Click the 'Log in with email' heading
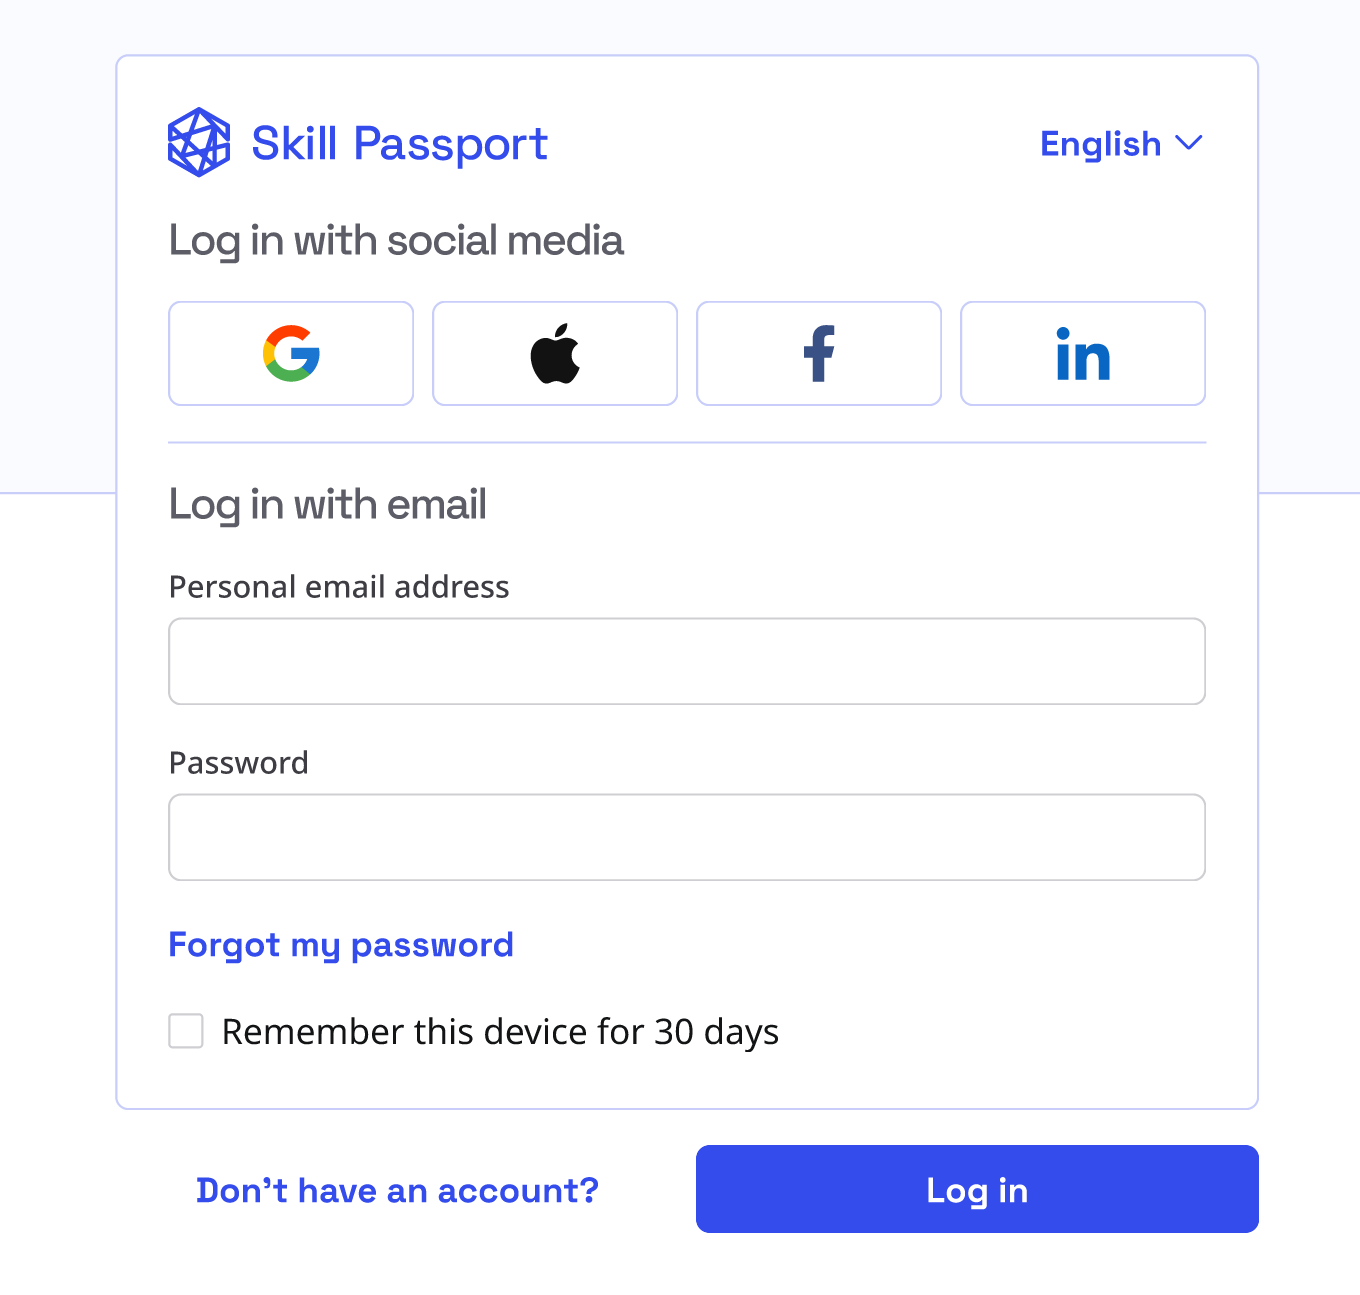Viewport: 1360px width, 1295px height. point(328,505)
